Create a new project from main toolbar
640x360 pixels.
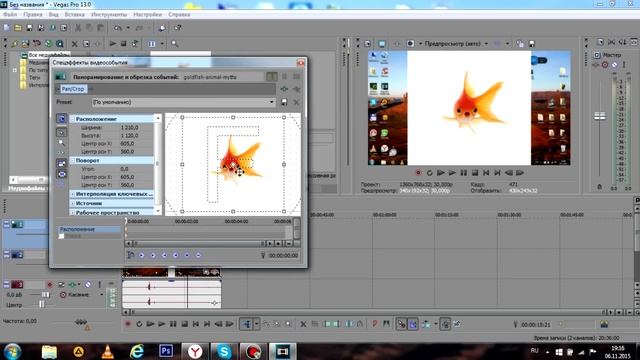point(7,28)
